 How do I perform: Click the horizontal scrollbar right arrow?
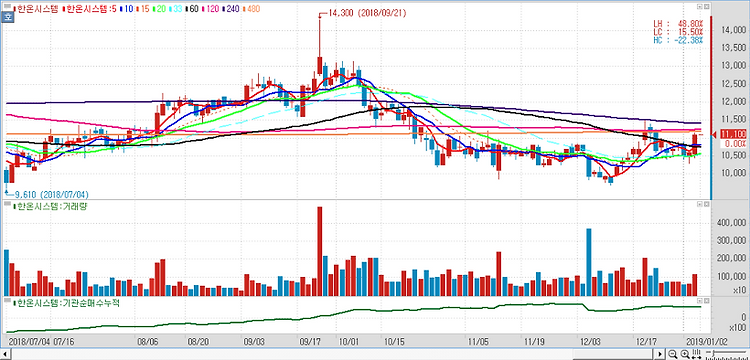(660, 354)
